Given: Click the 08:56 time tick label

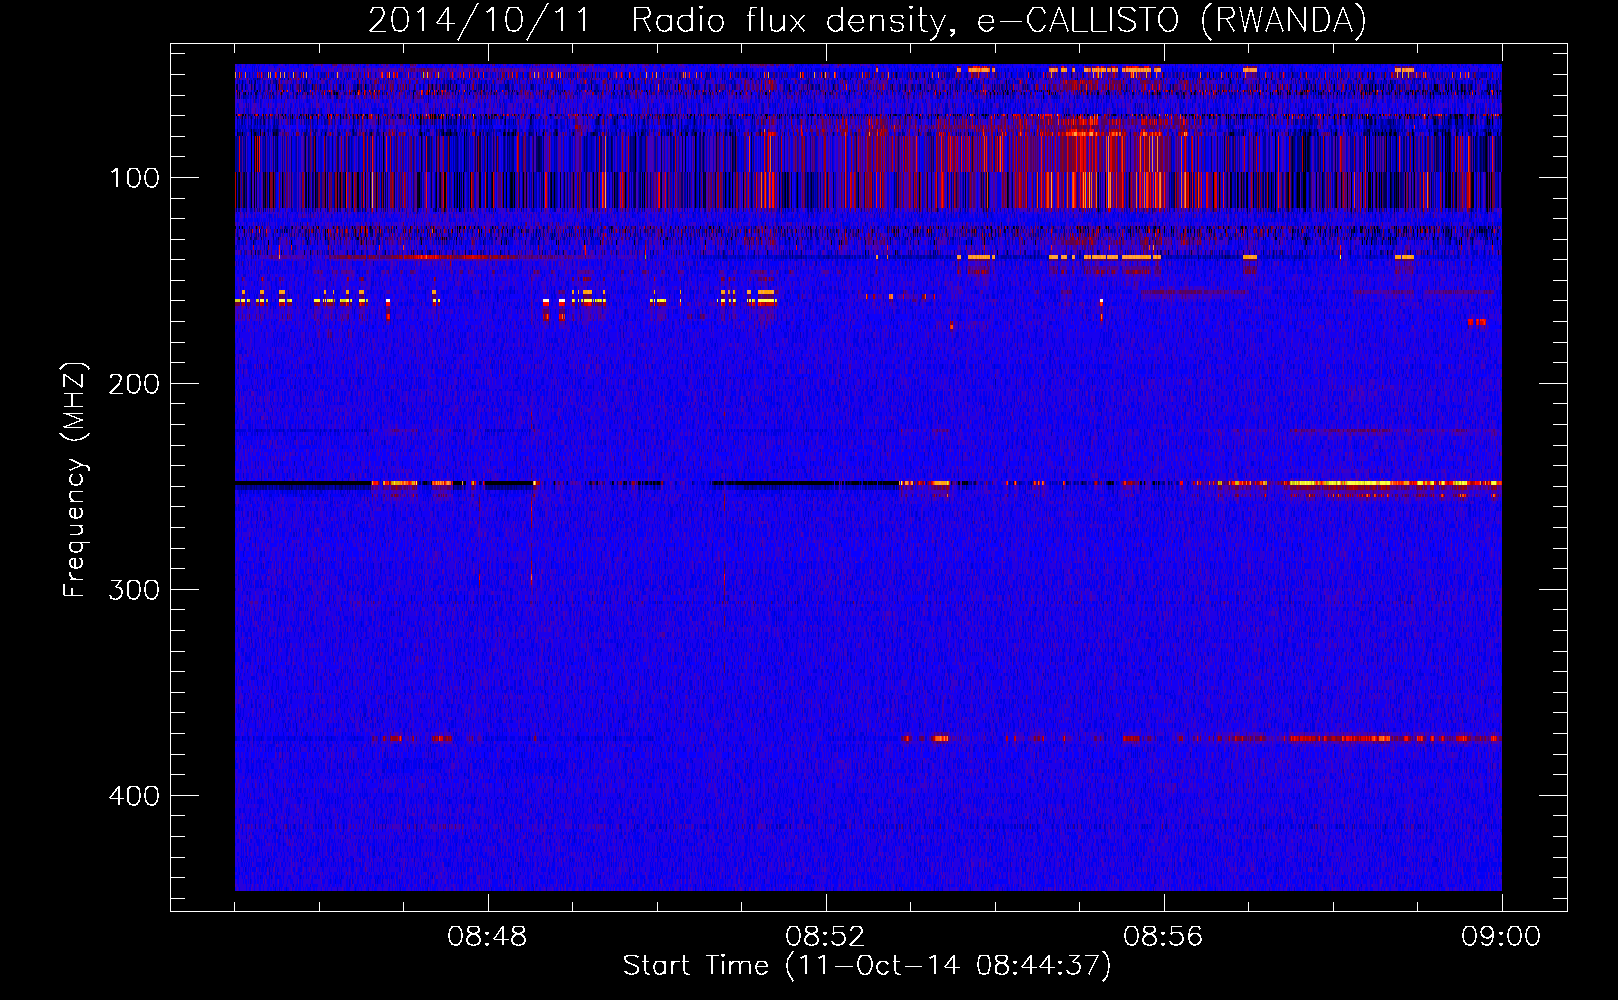Looking at the screenshot, I should [1163, 937].
